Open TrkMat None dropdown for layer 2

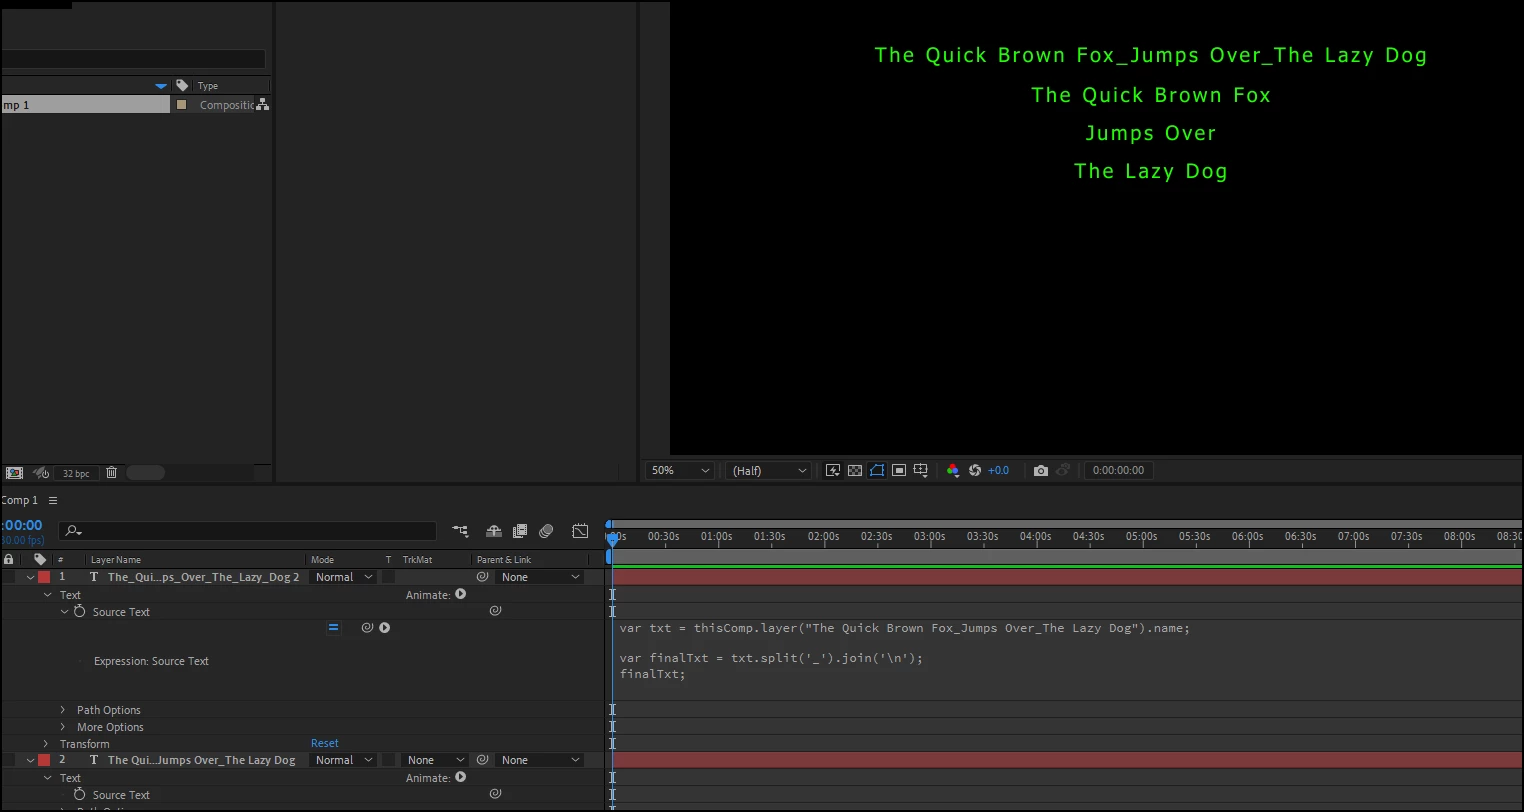tap(435, 760)
